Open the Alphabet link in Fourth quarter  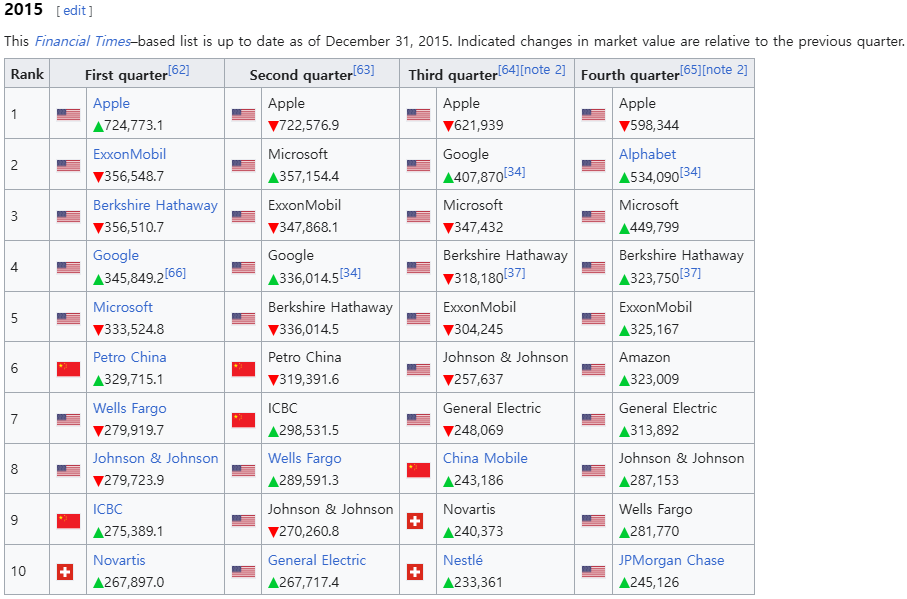[x=647, y=154]
